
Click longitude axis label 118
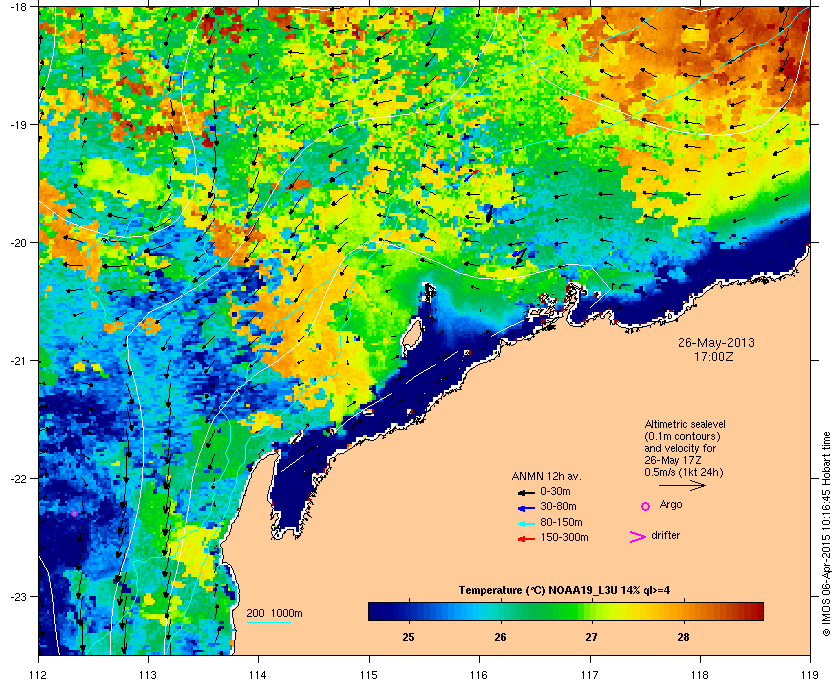(700, 674)
